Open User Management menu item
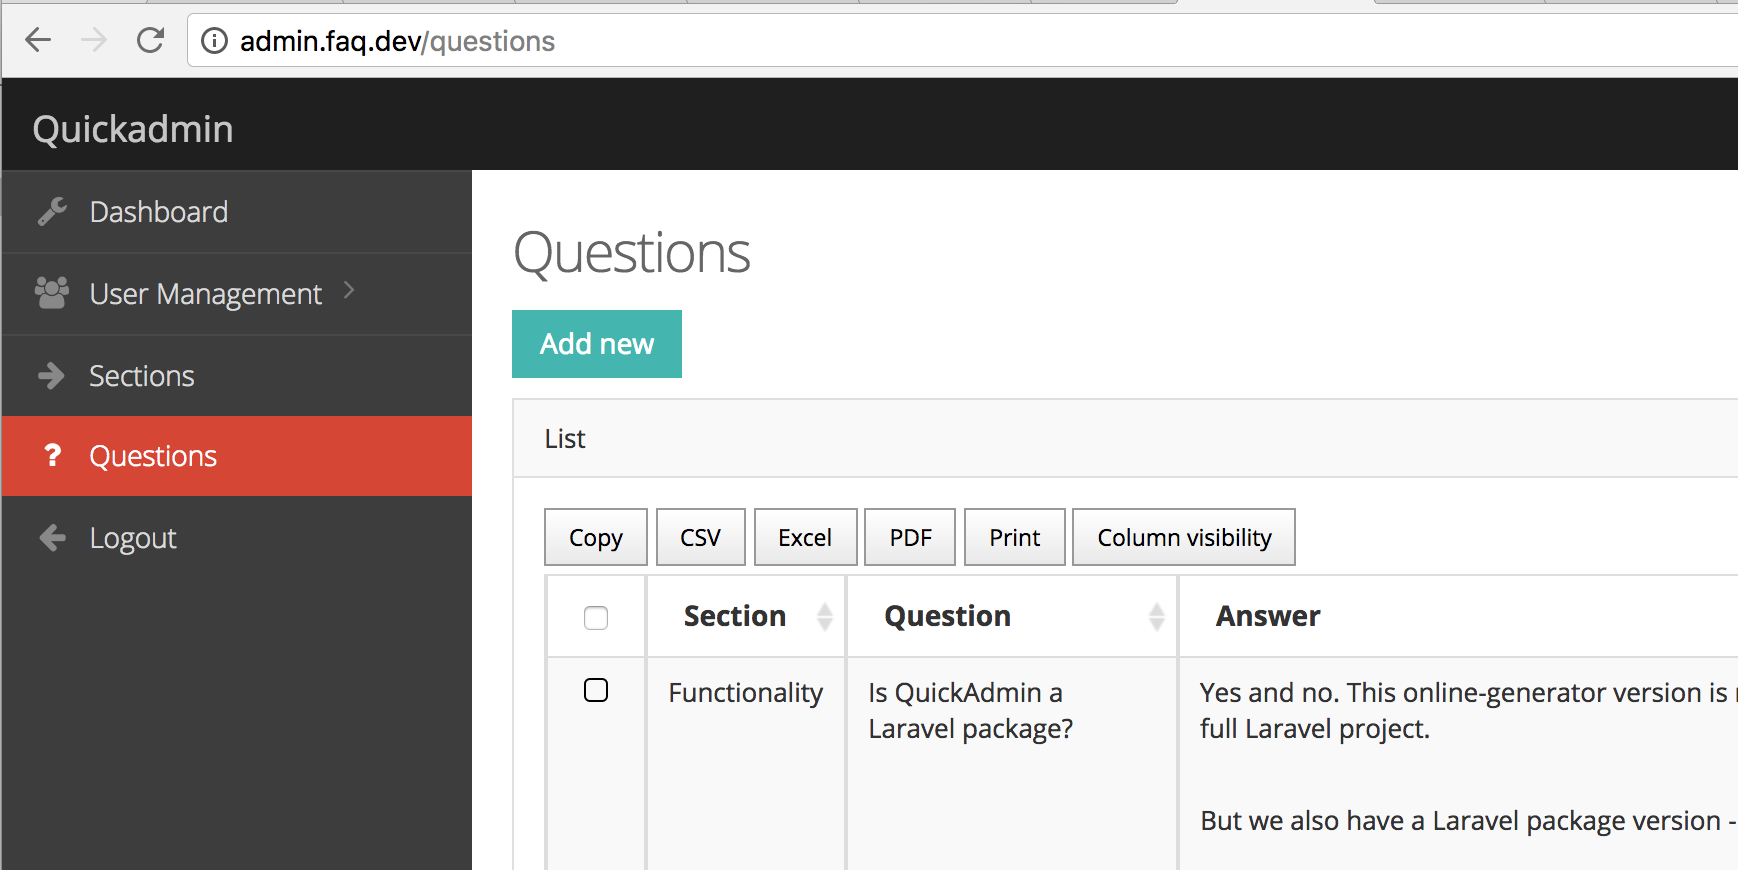 coord(237,294)
